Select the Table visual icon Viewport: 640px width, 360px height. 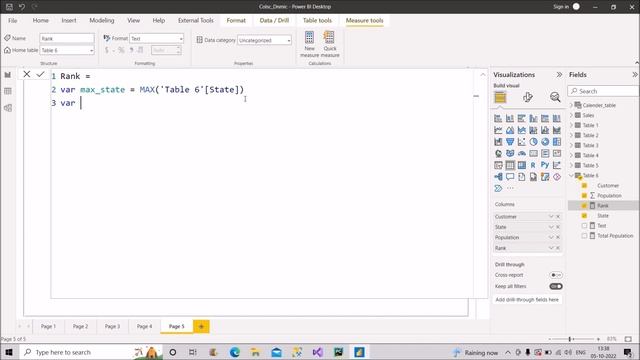[x=510, y=165]
